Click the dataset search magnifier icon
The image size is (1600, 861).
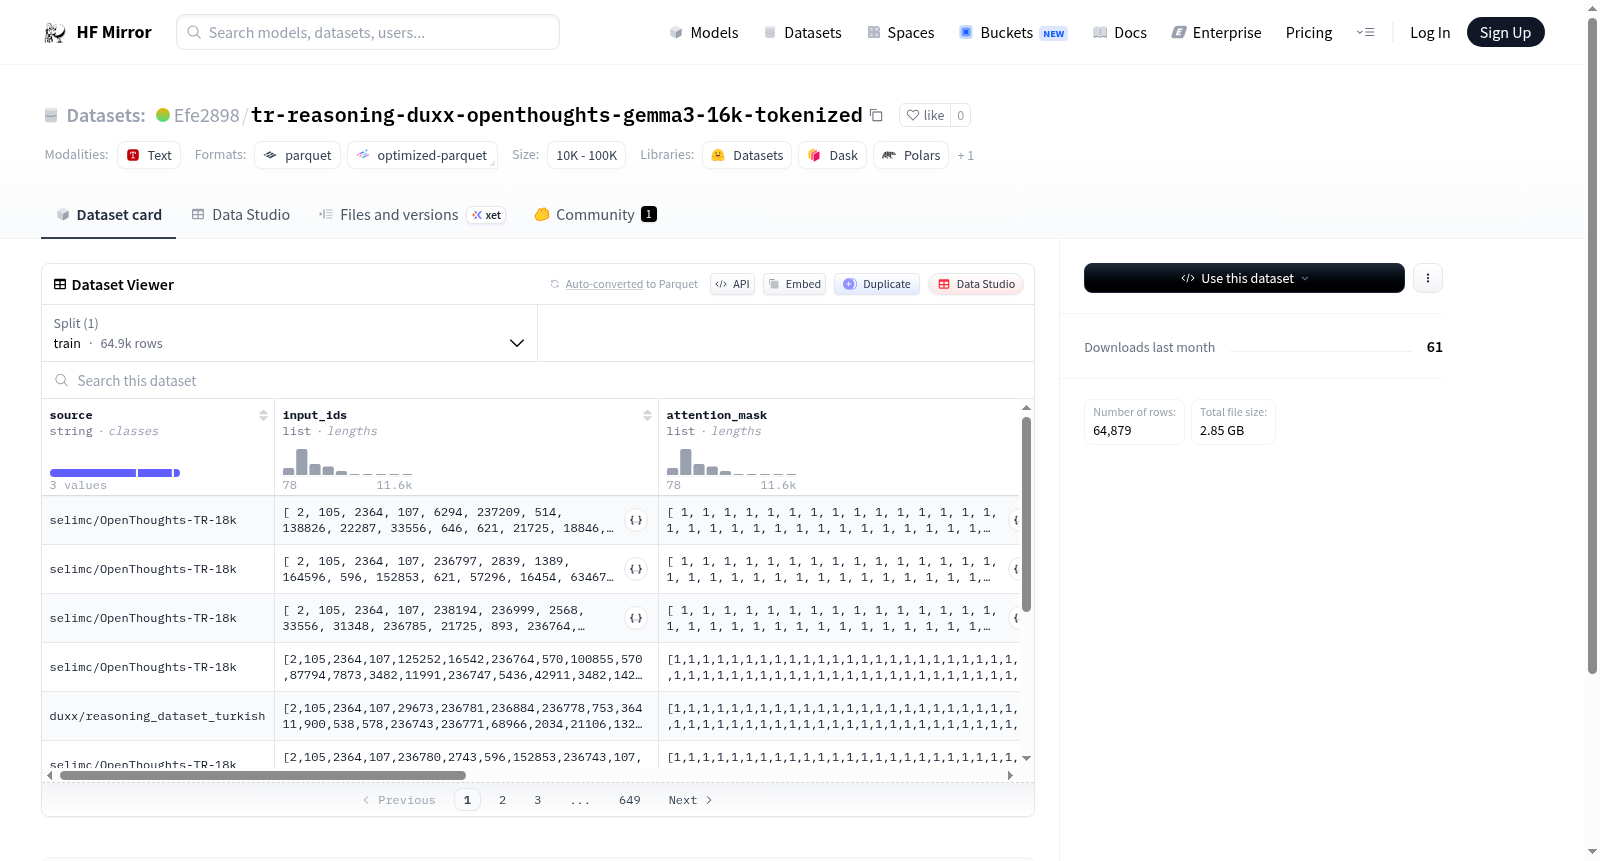[x=62, y=380]
